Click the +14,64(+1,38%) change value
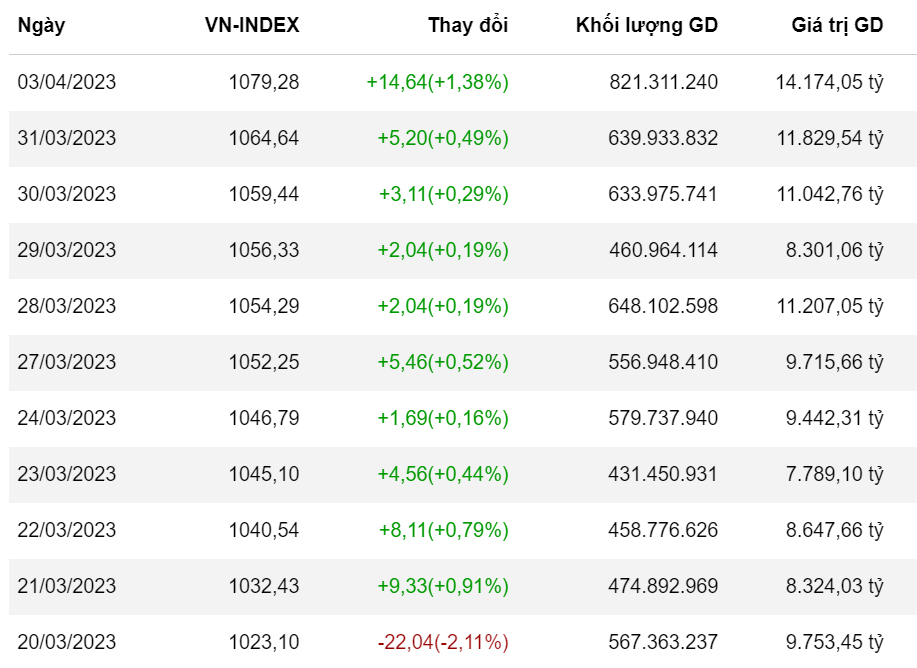917x668 pixels. pos(437,82)
